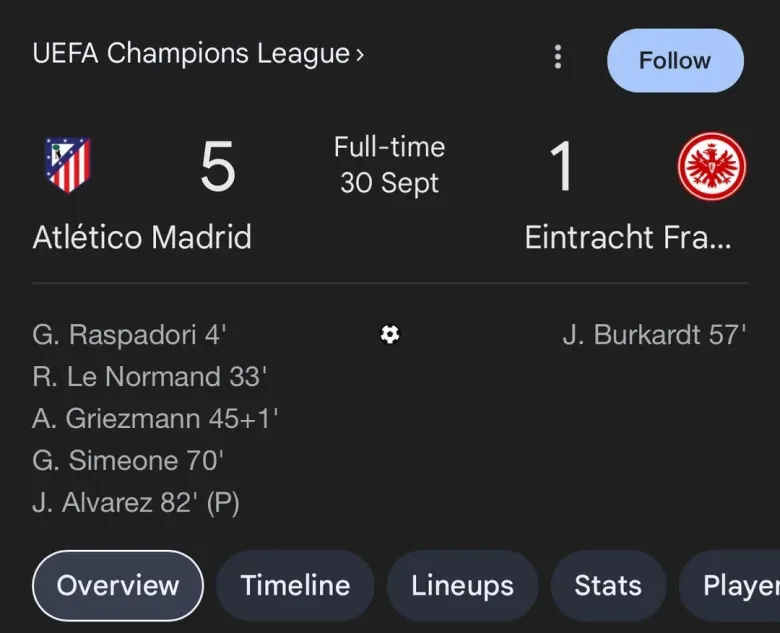Open the three-dot more options menu
The width and height of the screenshot is (780, 633).
click(558, 57)
